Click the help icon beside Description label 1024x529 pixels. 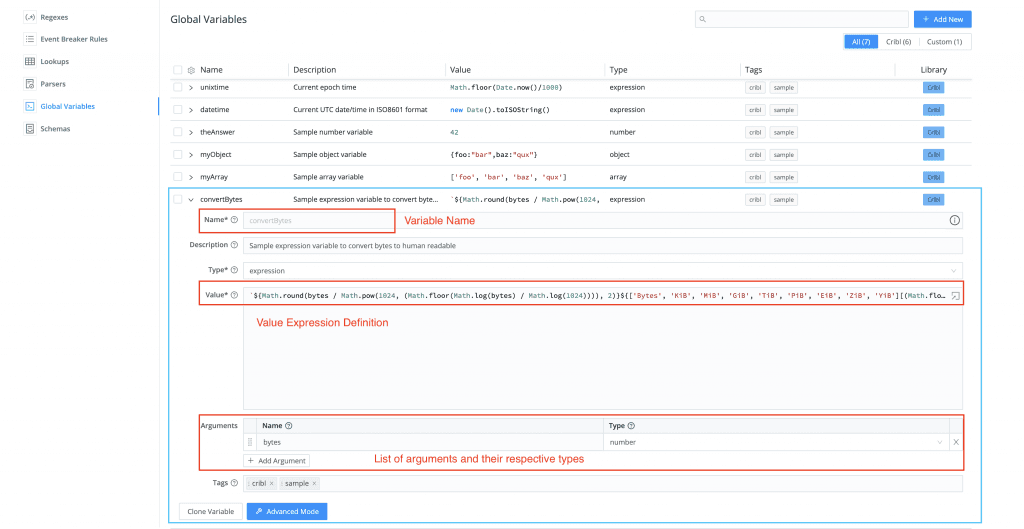(x=234, y=245)
